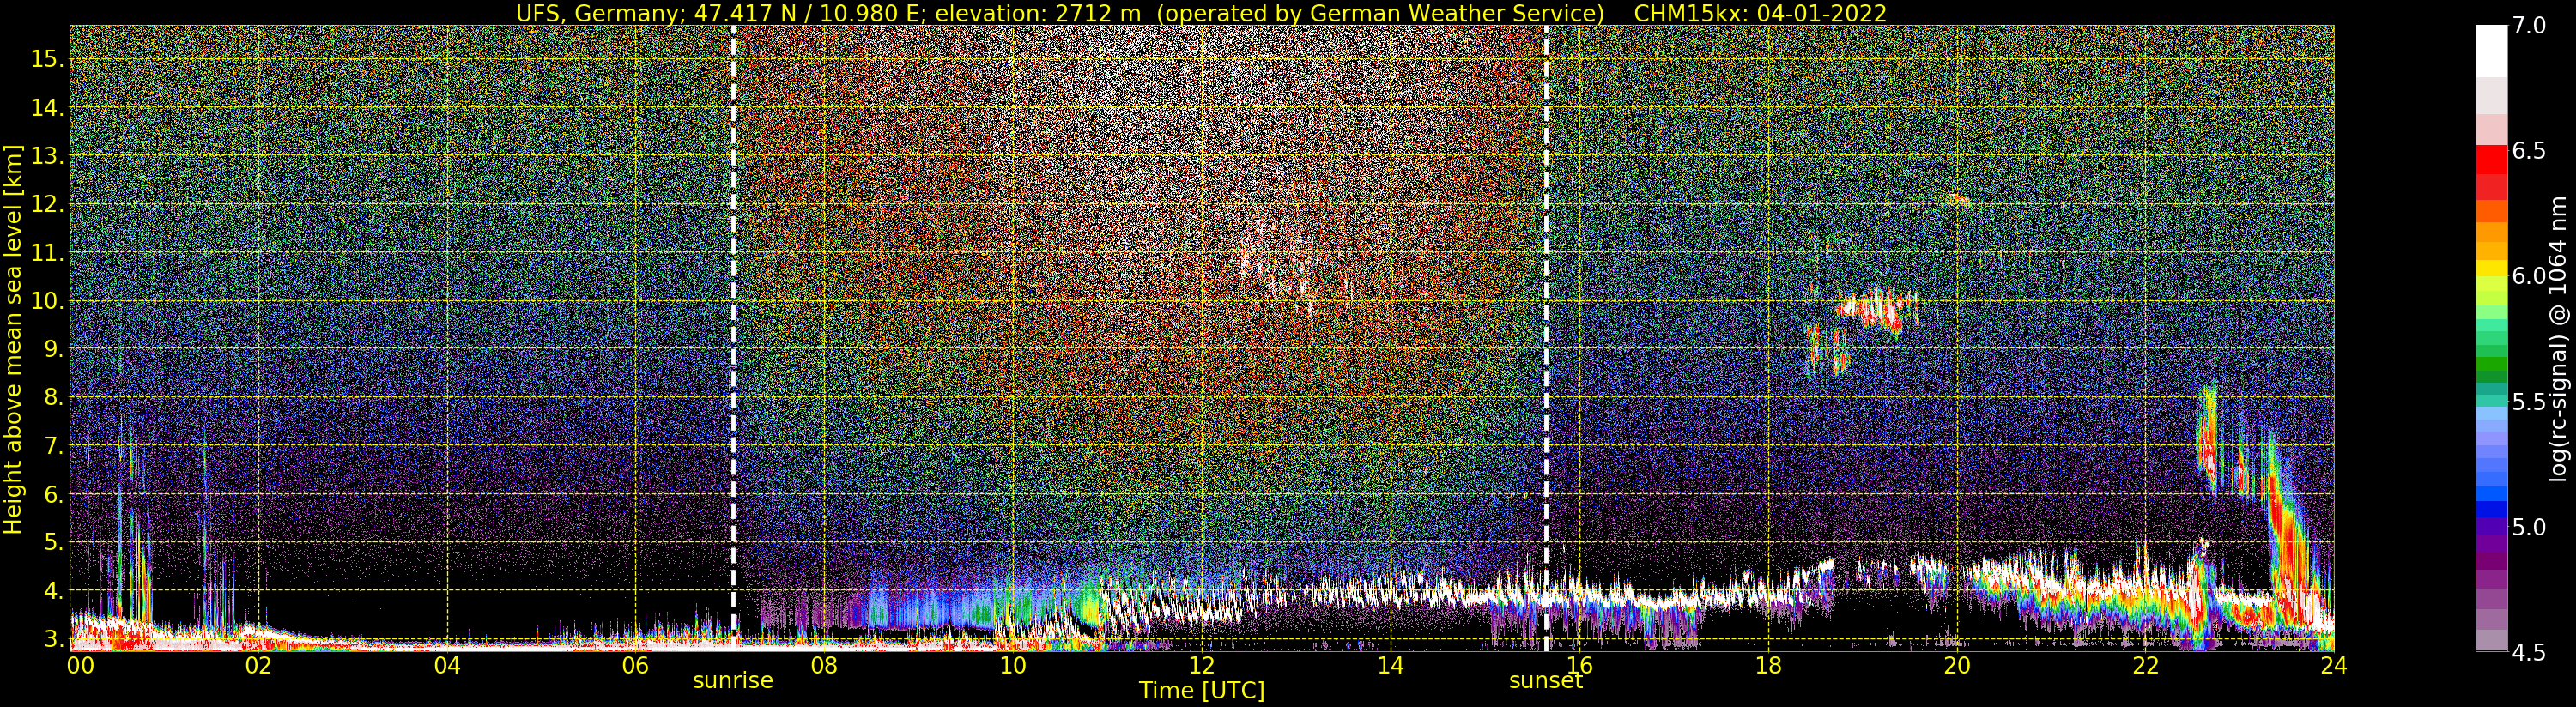The image size is (2576, 707).
Task: Click the "4." km tick on the height axis
Action: pos(54,591)
